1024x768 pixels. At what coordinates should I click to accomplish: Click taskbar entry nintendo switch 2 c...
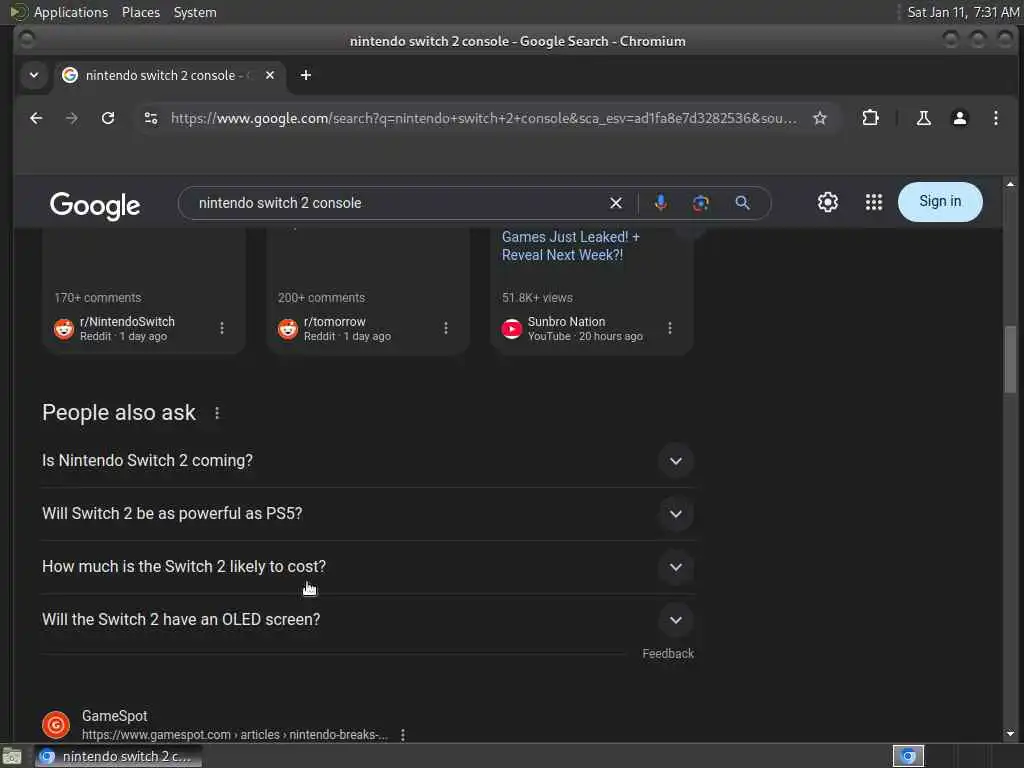tap(118, 756)
